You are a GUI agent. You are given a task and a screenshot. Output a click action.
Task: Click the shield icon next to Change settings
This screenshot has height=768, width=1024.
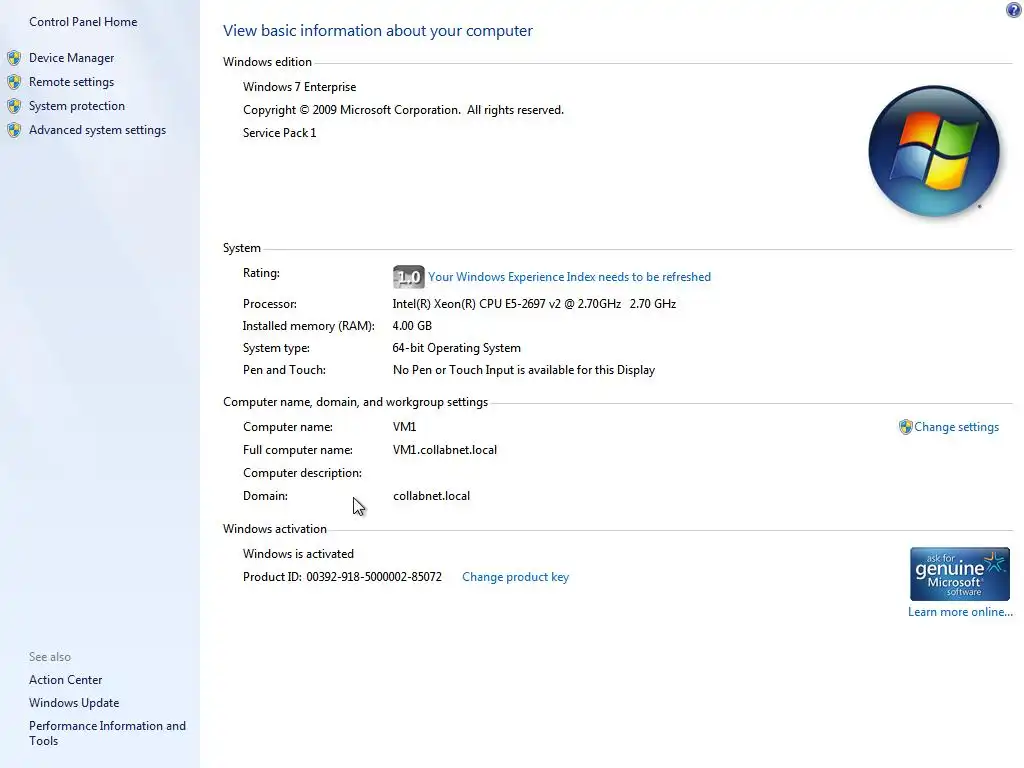(905, 427)
